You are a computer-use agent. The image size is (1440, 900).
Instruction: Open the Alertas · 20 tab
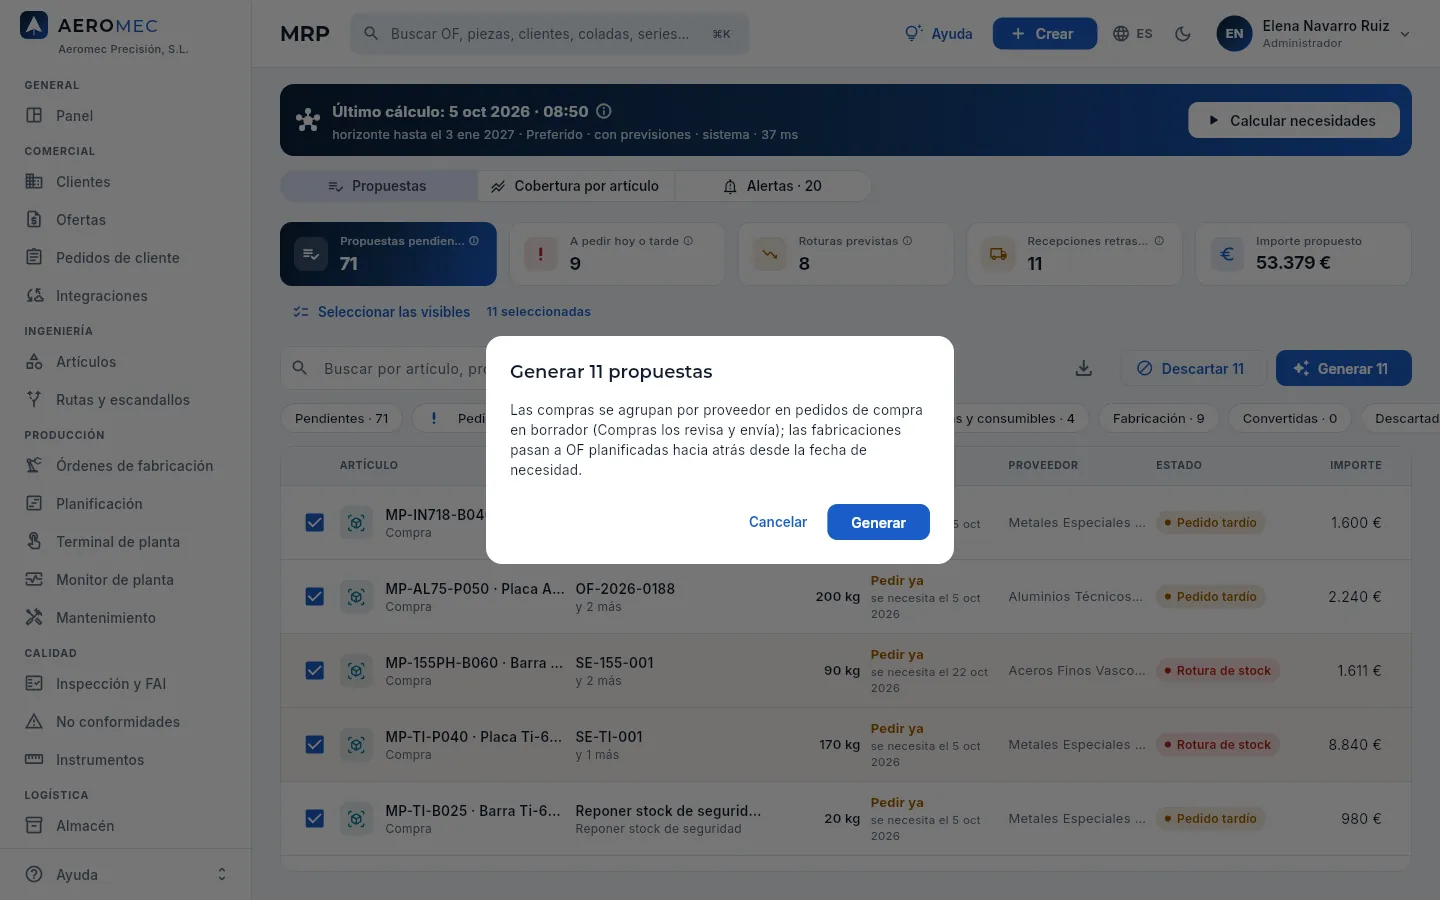click(772, 186)
